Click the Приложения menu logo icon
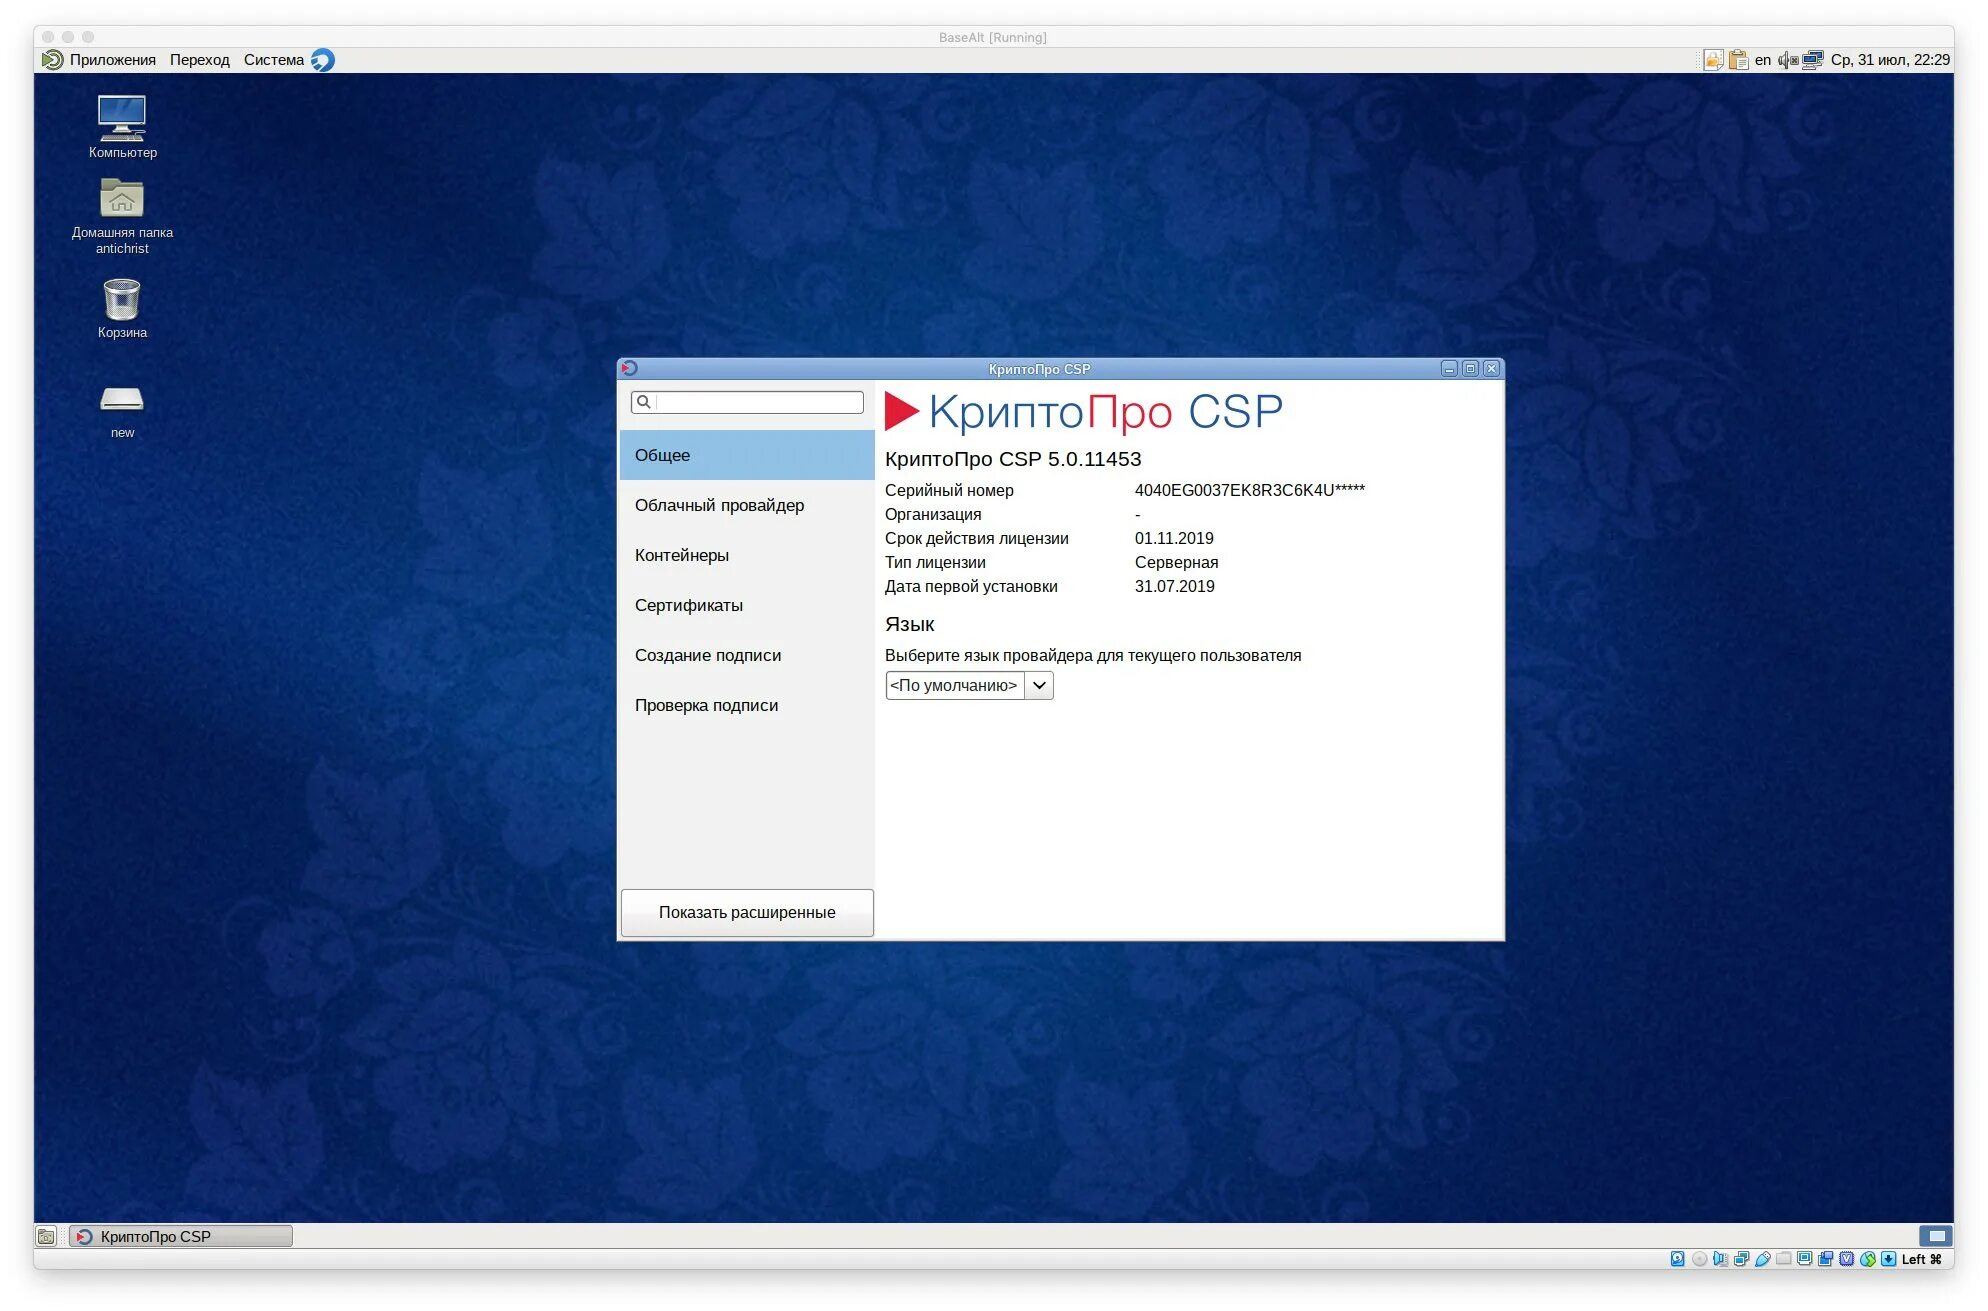 point(52,60)
